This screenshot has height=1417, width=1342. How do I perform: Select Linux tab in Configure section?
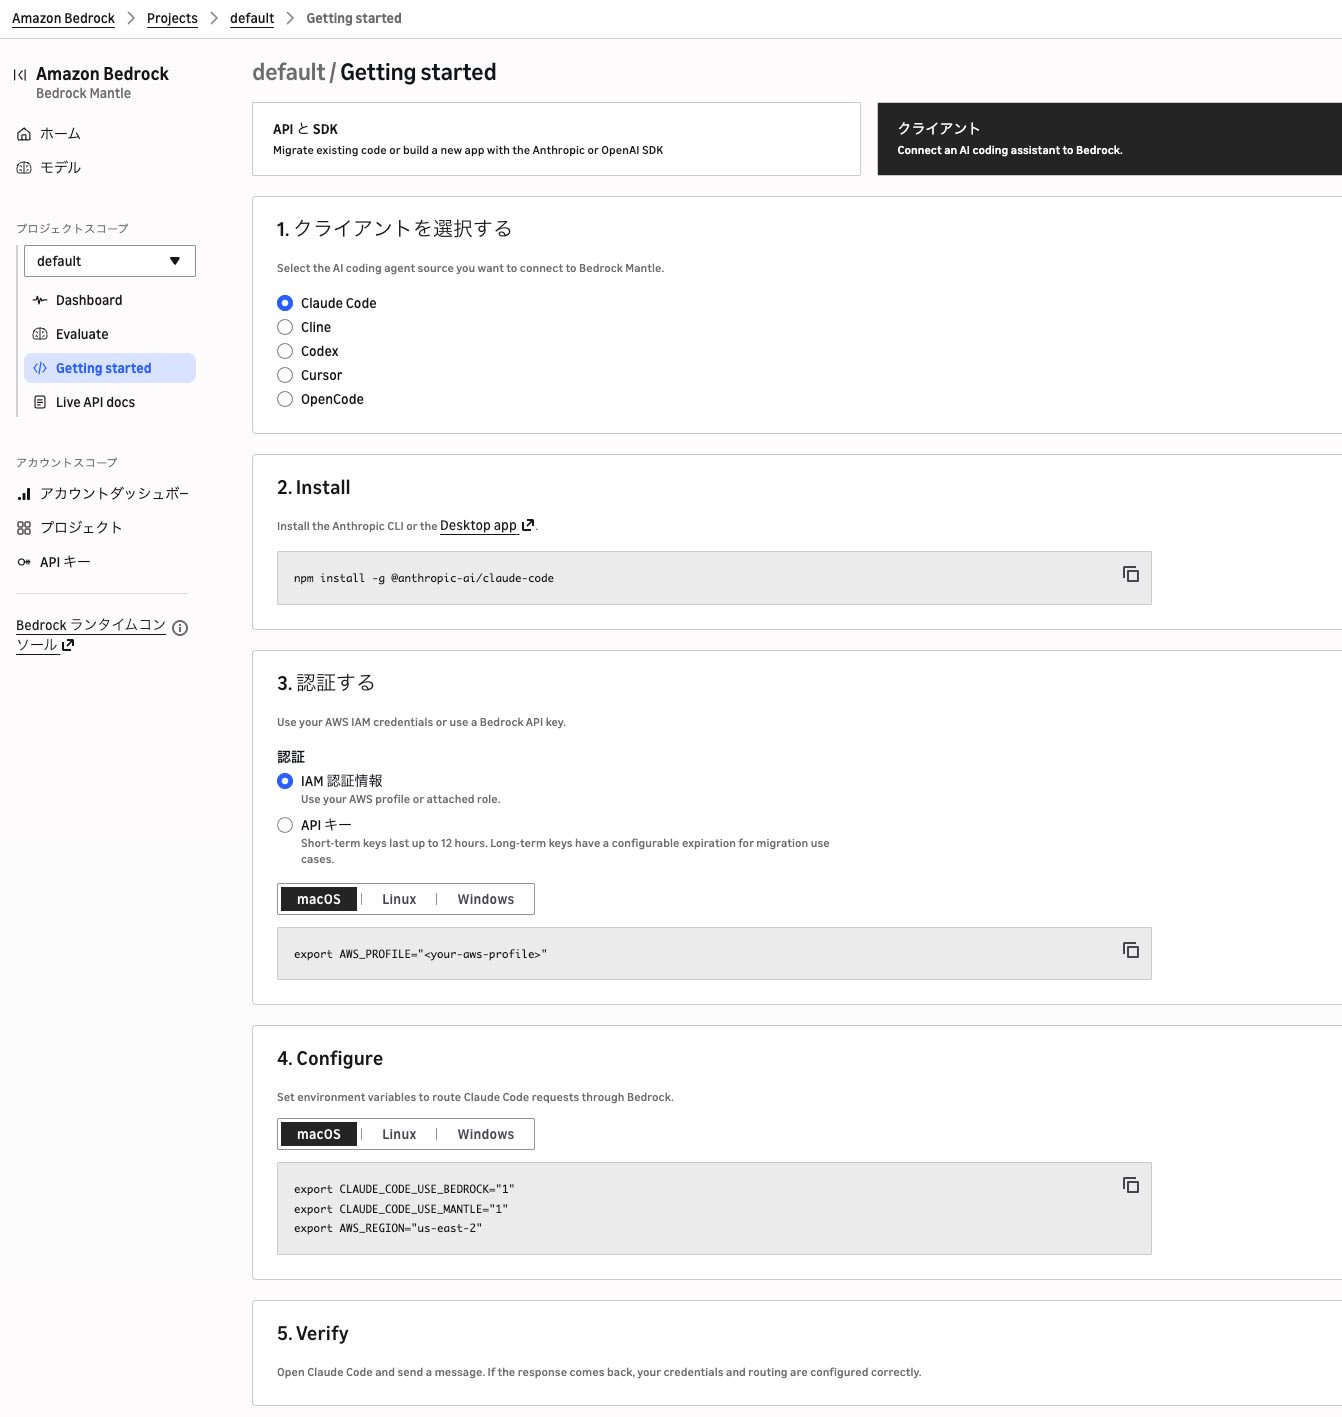pos(399,1134)
